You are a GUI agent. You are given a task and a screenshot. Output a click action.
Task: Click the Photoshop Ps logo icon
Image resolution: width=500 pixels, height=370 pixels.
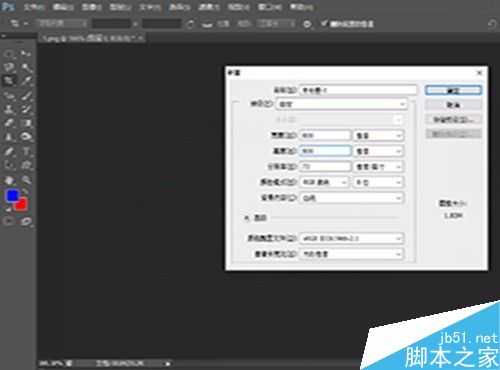(x=8, y=6)
